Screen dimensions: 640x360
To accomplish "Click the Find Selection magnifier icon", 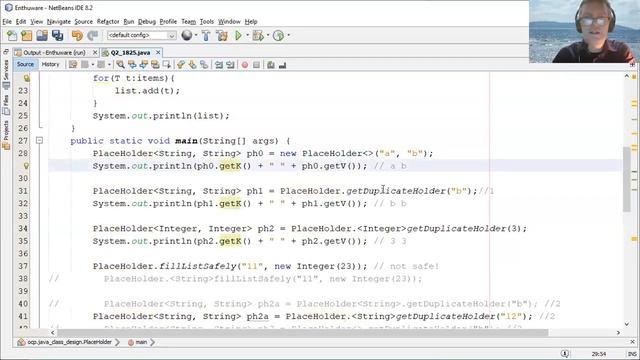I will [120, 64].
